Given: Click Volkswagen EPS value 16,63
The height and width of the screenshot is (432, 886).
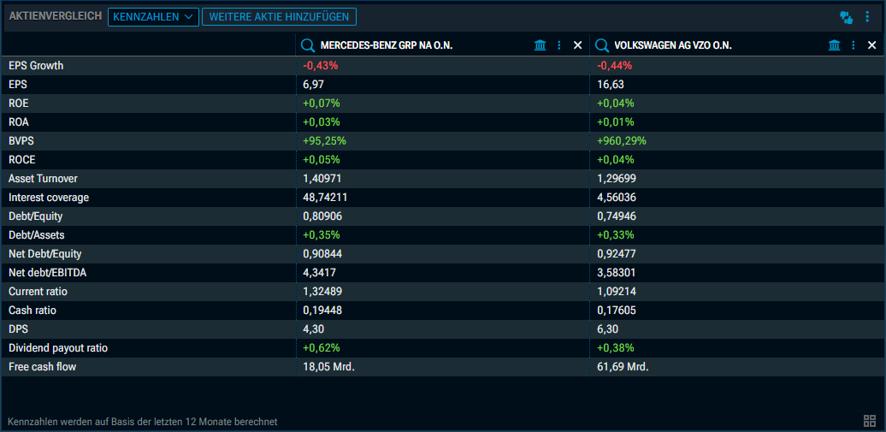Looking at the screenshot, I should (x=611, y=85).
